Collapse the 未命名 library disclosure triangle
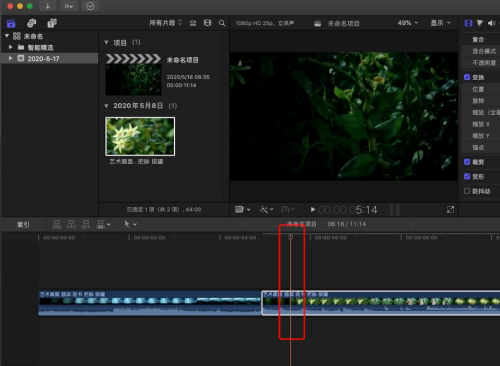The height and width of the screenshot is (366, 500). click(x=7, y=36)
